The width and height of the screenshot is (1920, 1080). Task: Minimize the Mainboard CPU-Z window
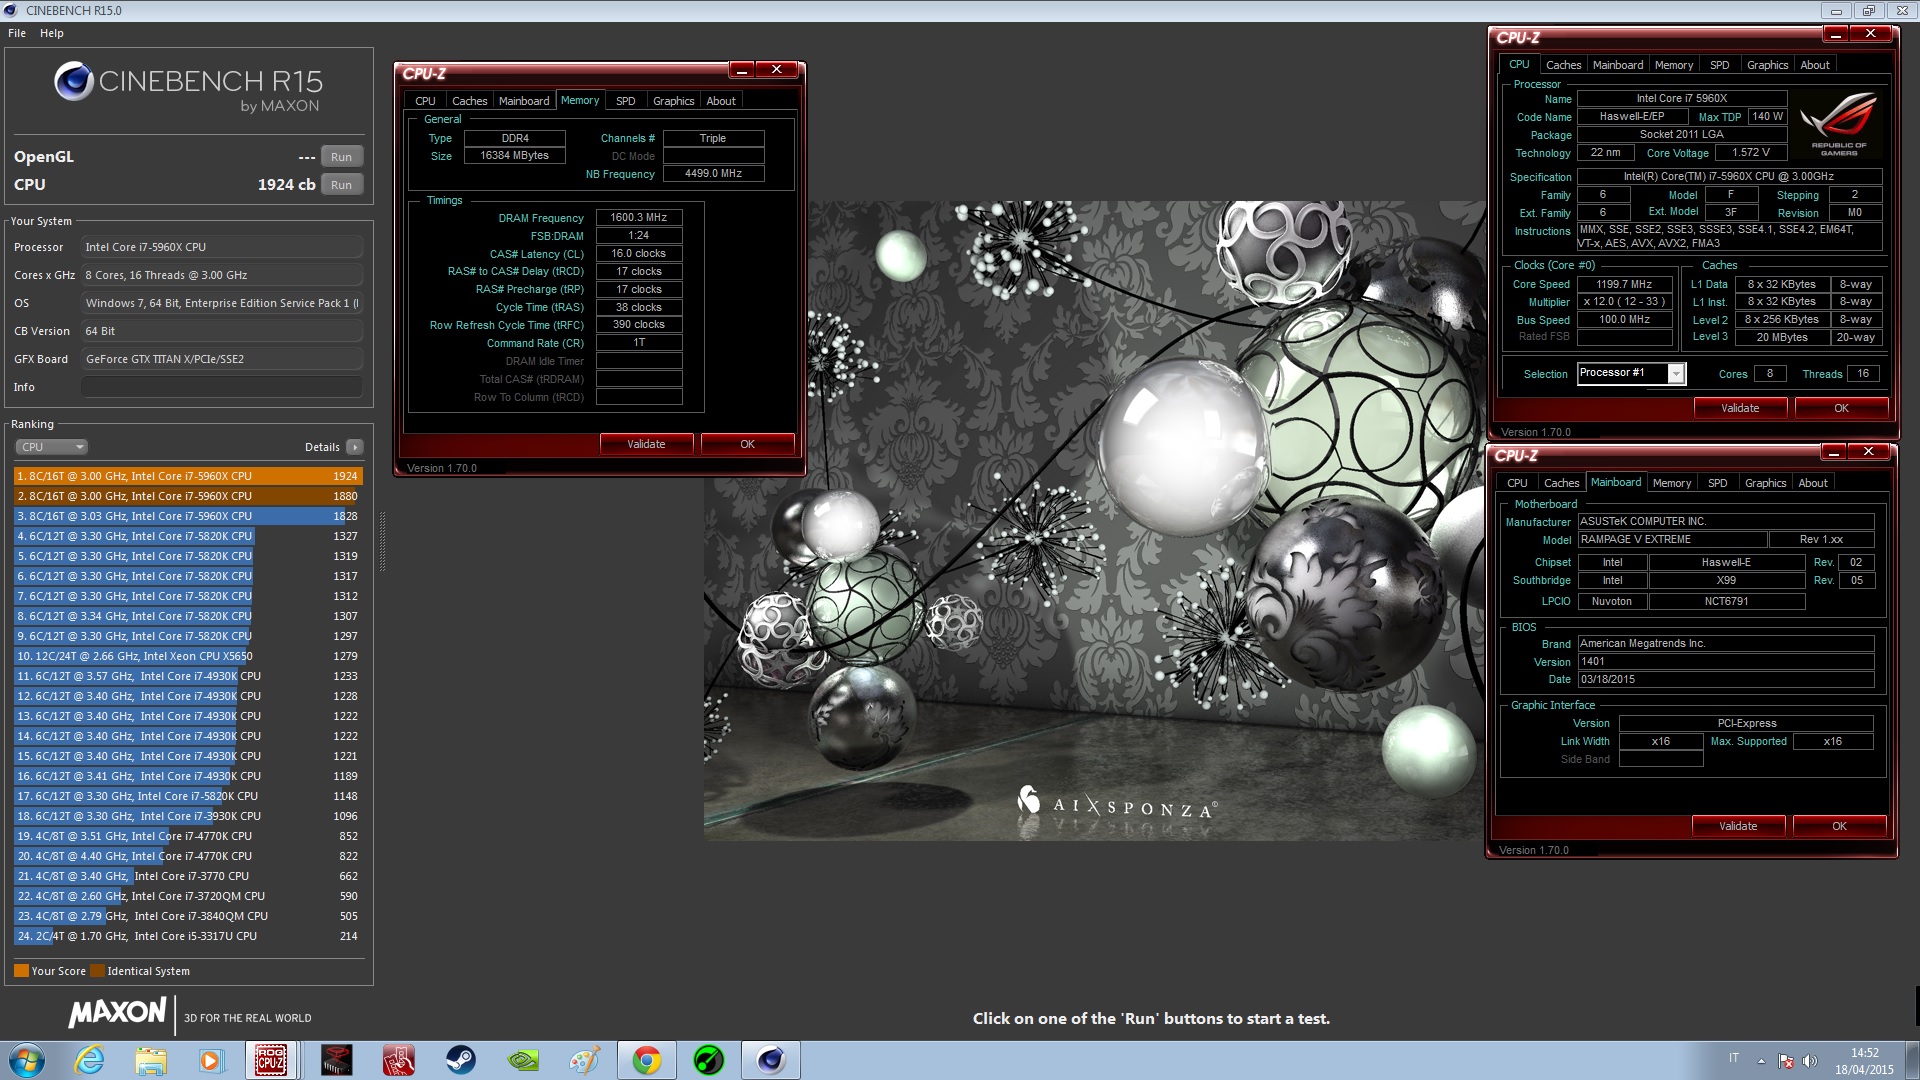1833,452
